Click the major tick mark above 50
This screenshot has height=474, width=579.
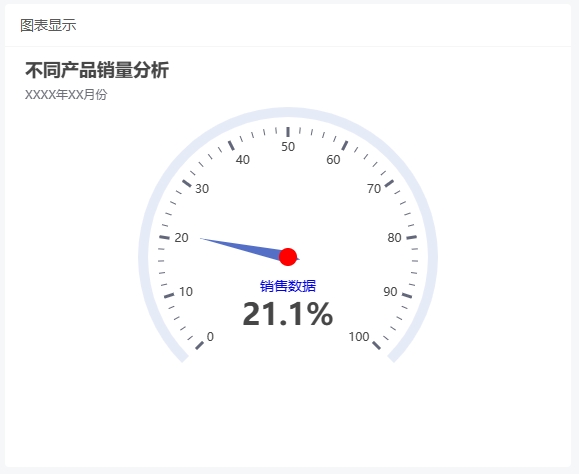(x=288, y=132)
